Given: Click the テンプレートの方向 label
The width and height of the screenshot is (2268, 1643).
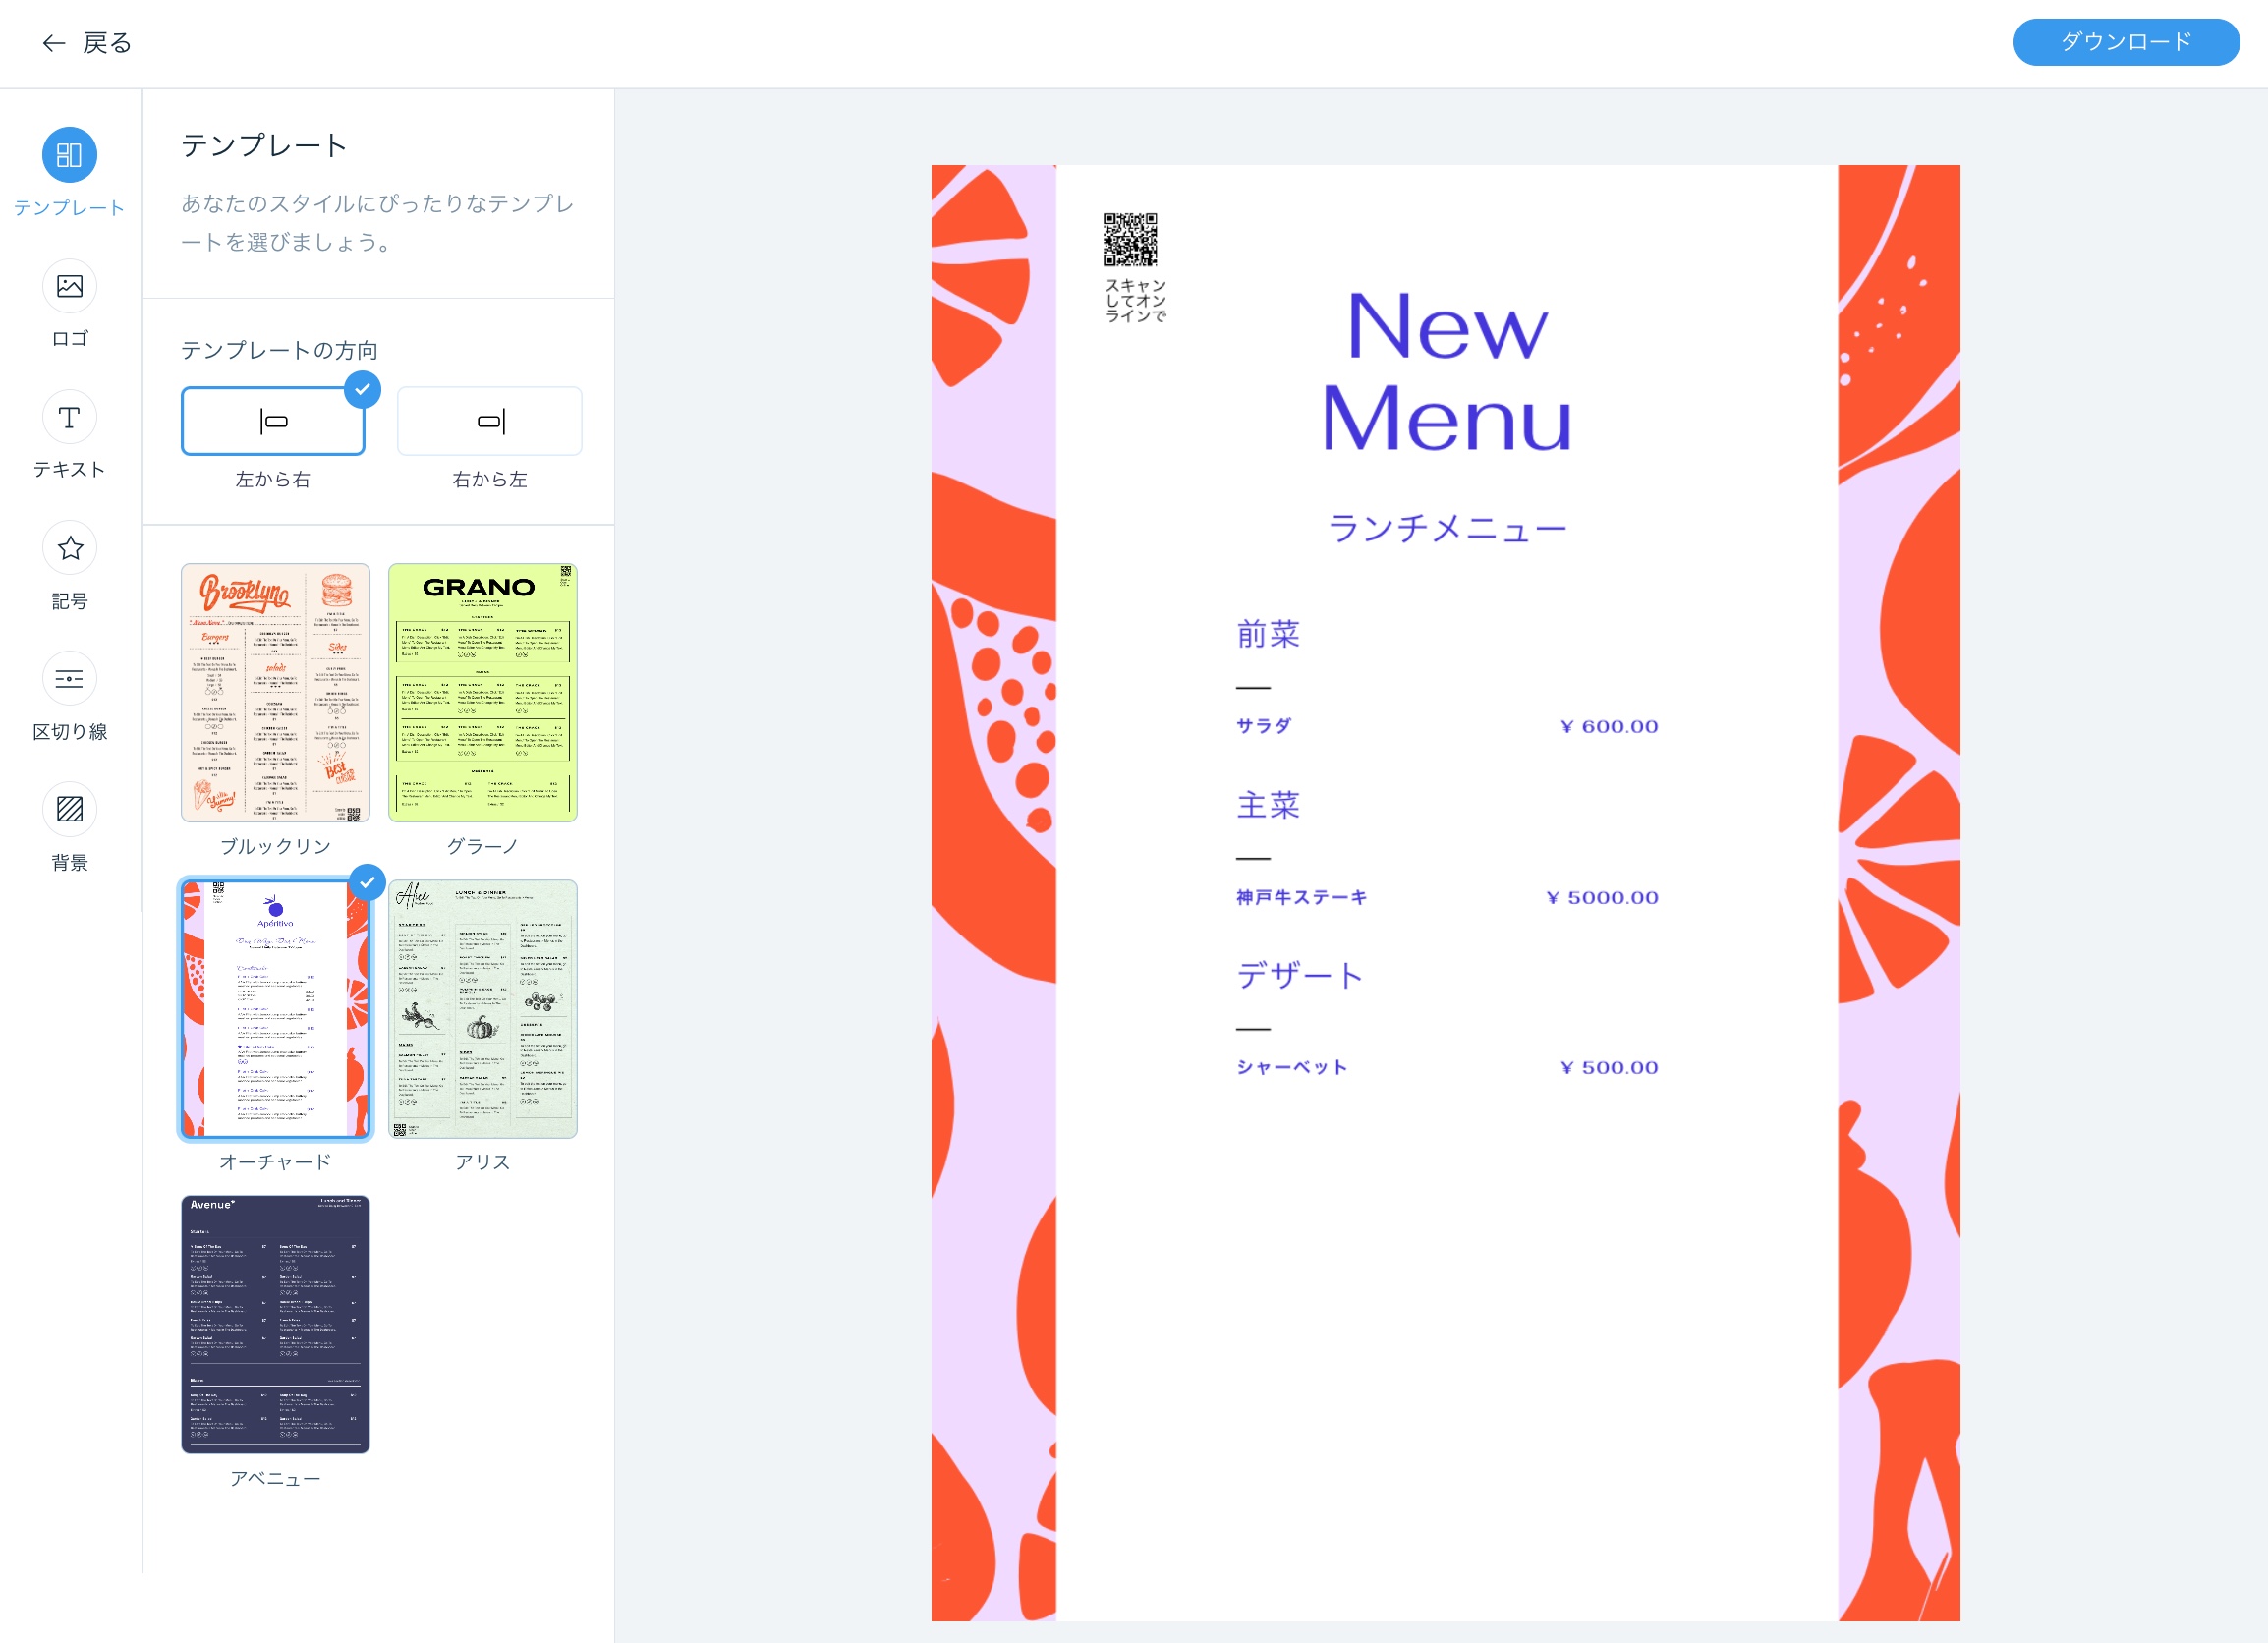Looking at the screenshot, I should click(279, 350).
